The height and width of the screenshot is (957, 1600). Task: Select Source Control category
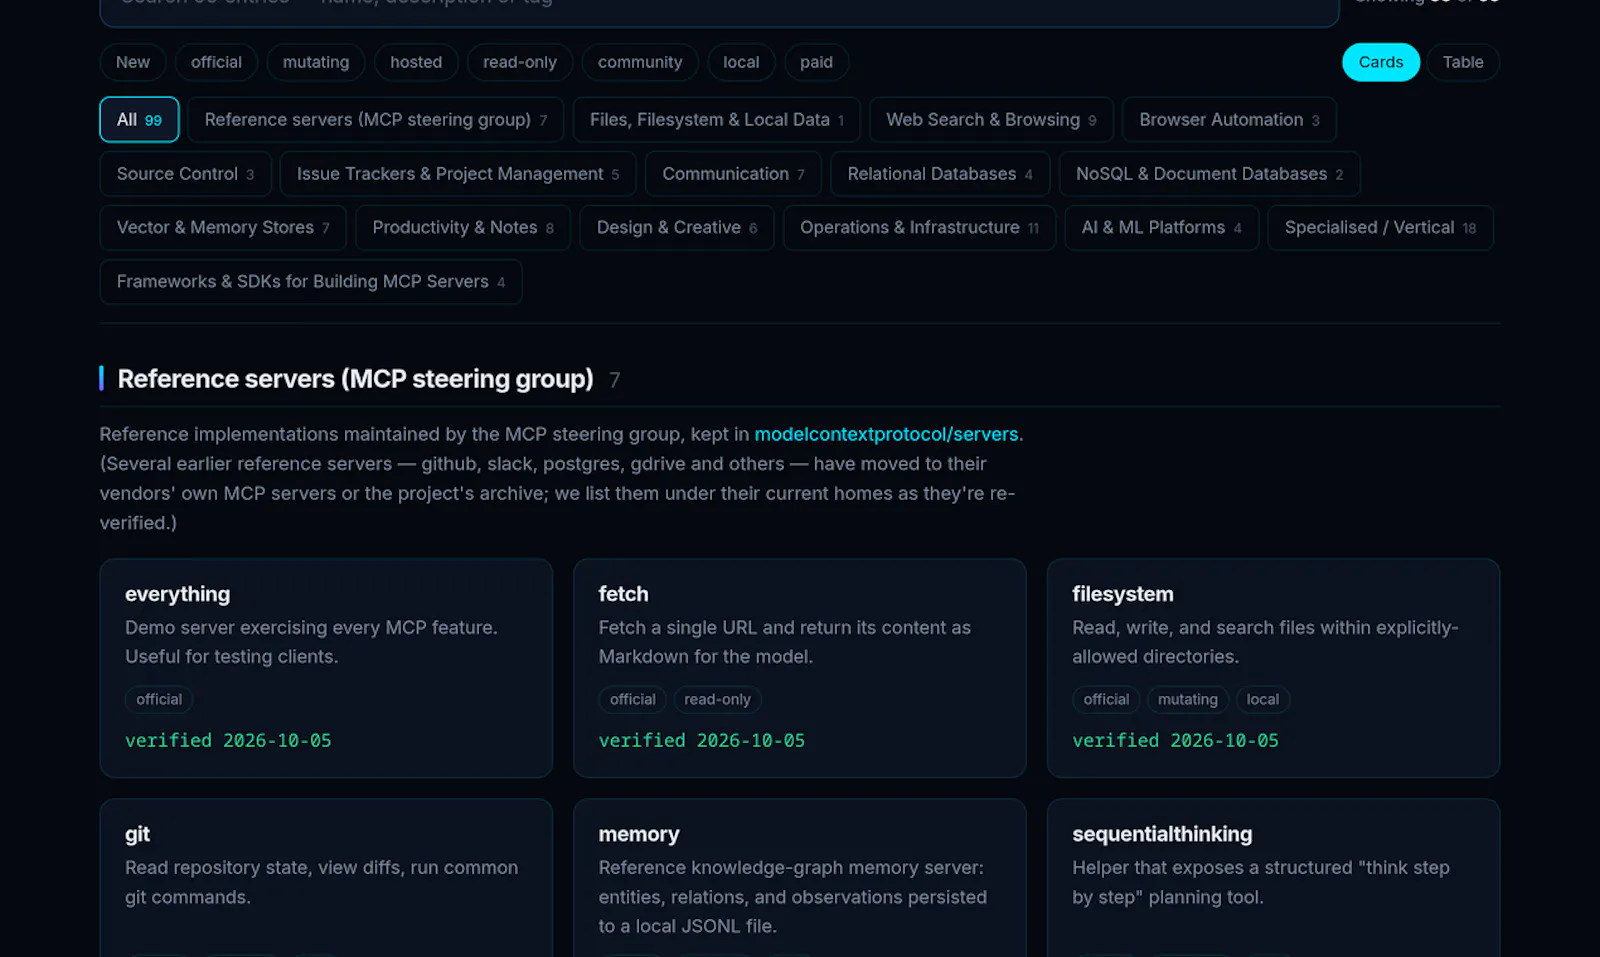pyautogui.click(x=185, y=174)
